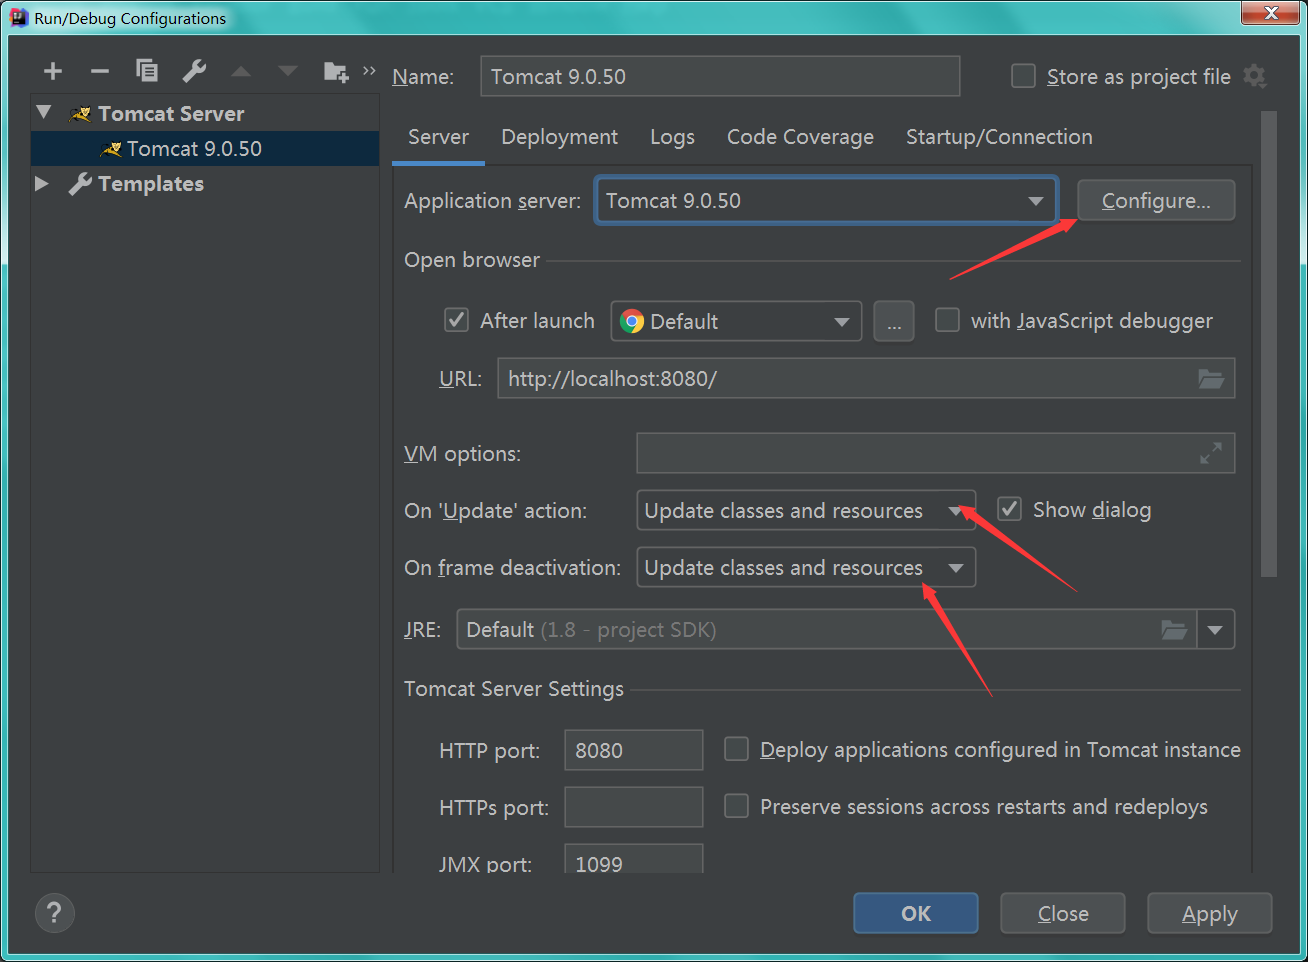Open the JRE dropdown arrow
The width and height of the screenshot is (1308, 962).
tap(1215, 630)
